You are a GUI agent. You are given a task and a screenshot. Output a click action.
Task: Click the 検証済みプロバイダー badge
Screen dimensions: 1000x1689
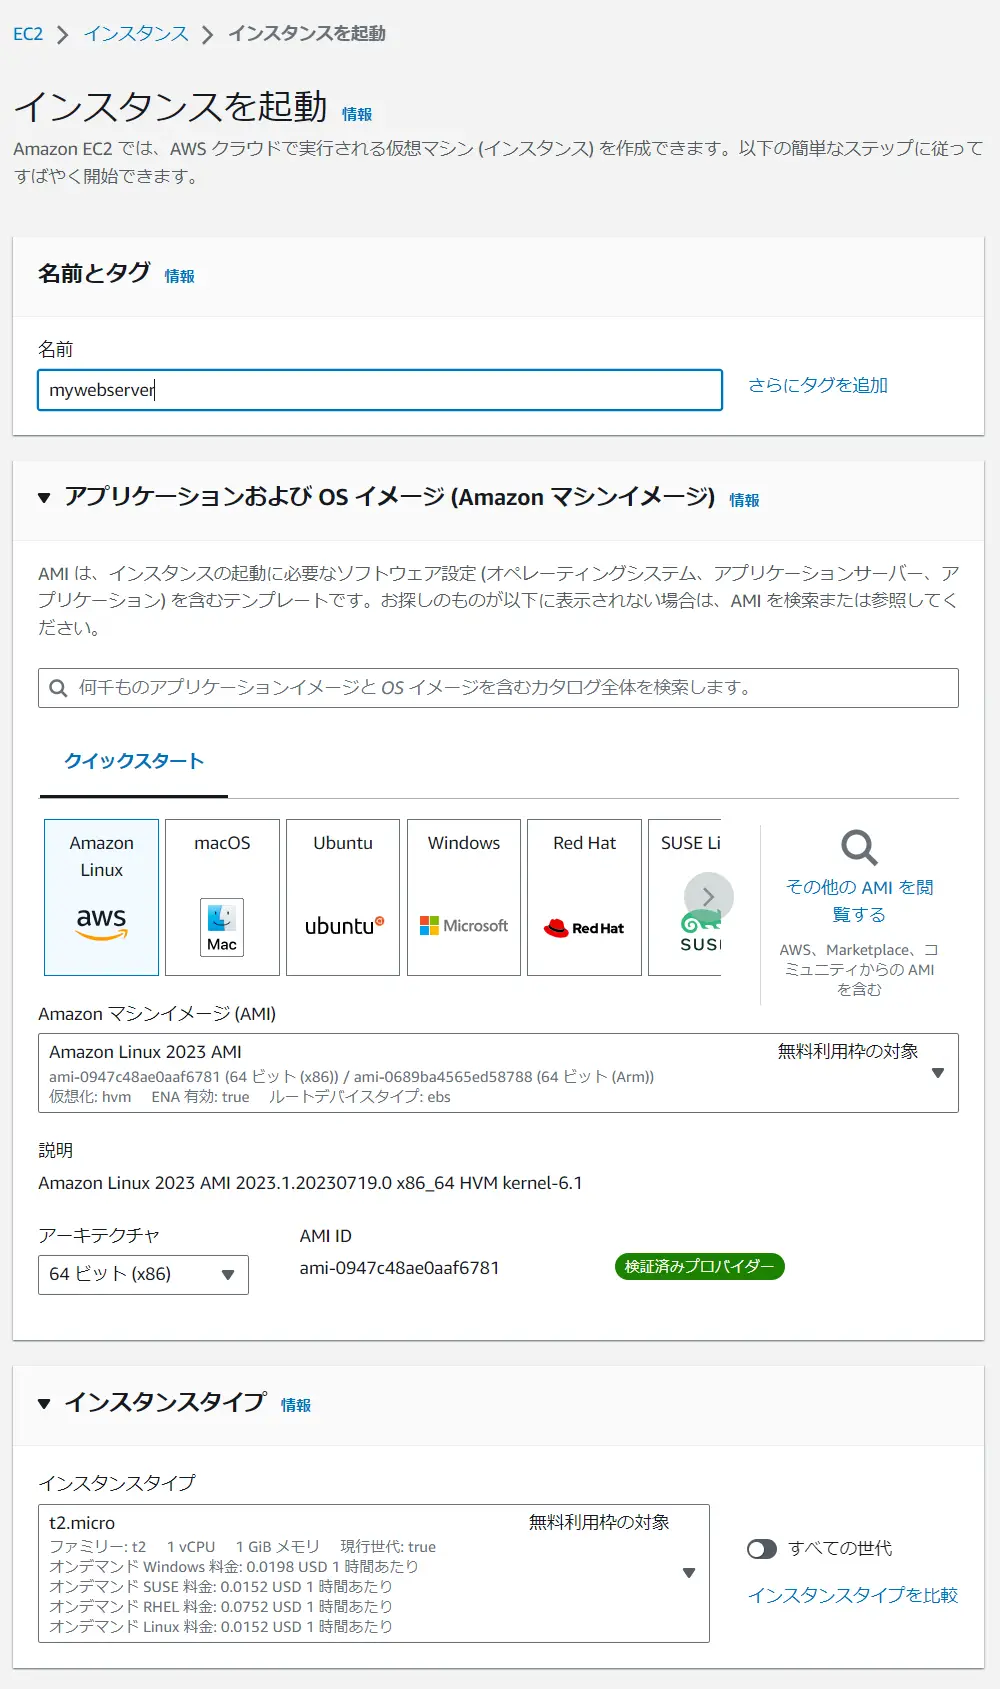pyautogui.click(x=700, y=1267)
